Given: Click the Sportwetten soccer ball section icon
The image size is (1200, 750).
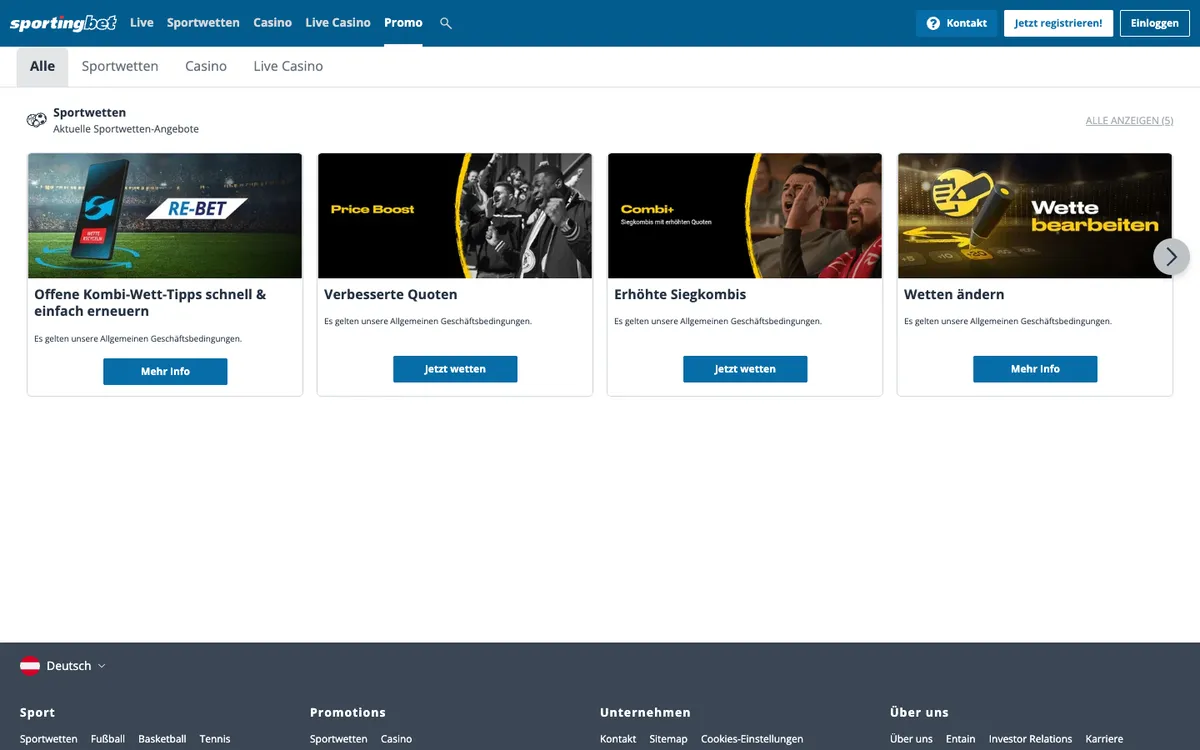Looking at the screenshot, I should click(37, 120).
